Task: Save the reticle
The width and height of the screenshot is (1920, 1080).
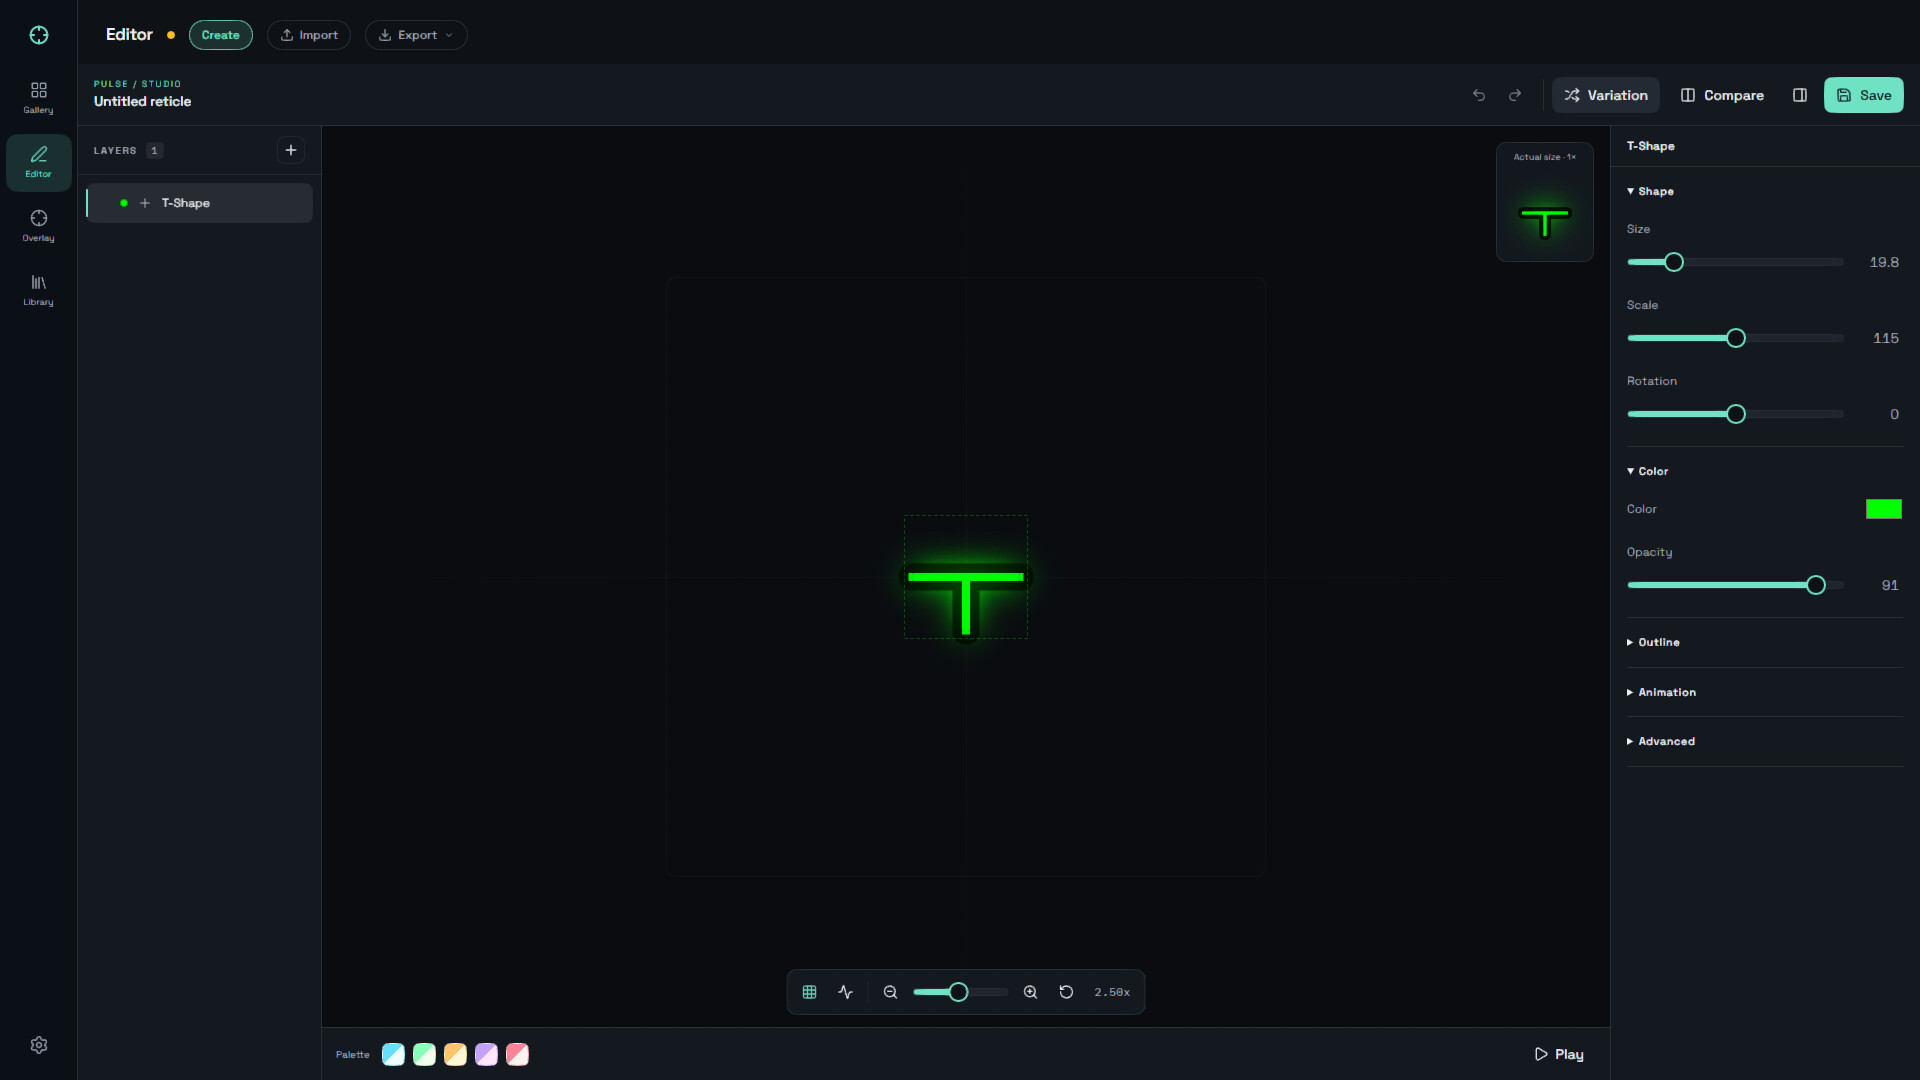Action: pyautogui.click(x=1864, y=95)
